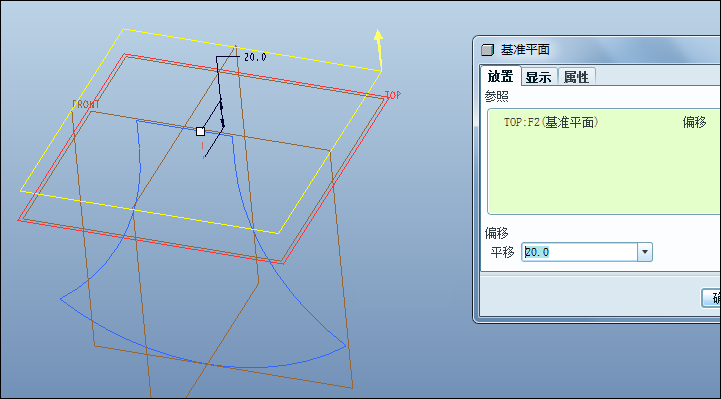Select the TOP plane label in viewport

pyautogui.click(x=393, y=95)
